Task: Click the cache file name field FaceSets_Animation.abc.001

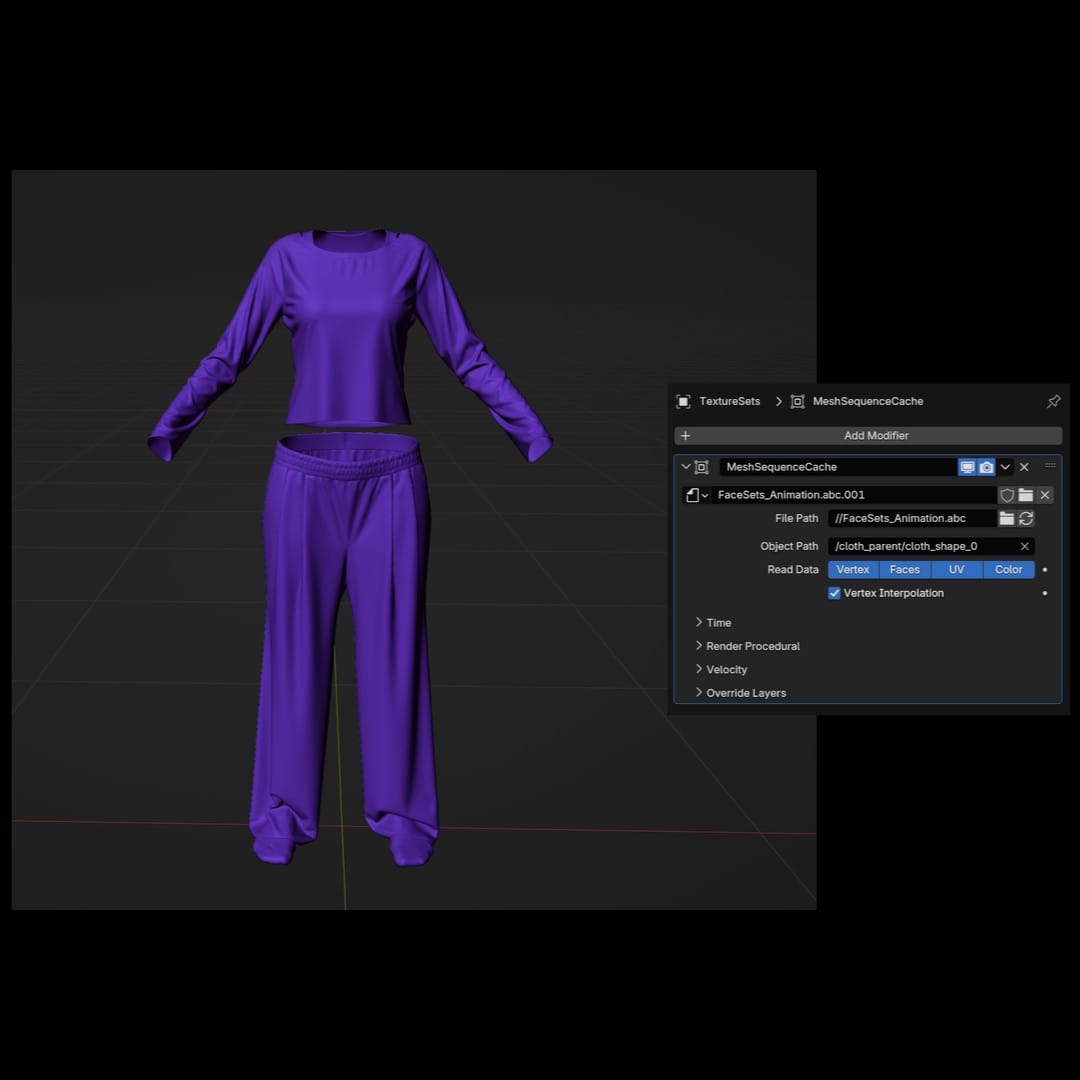Action: 854,495
